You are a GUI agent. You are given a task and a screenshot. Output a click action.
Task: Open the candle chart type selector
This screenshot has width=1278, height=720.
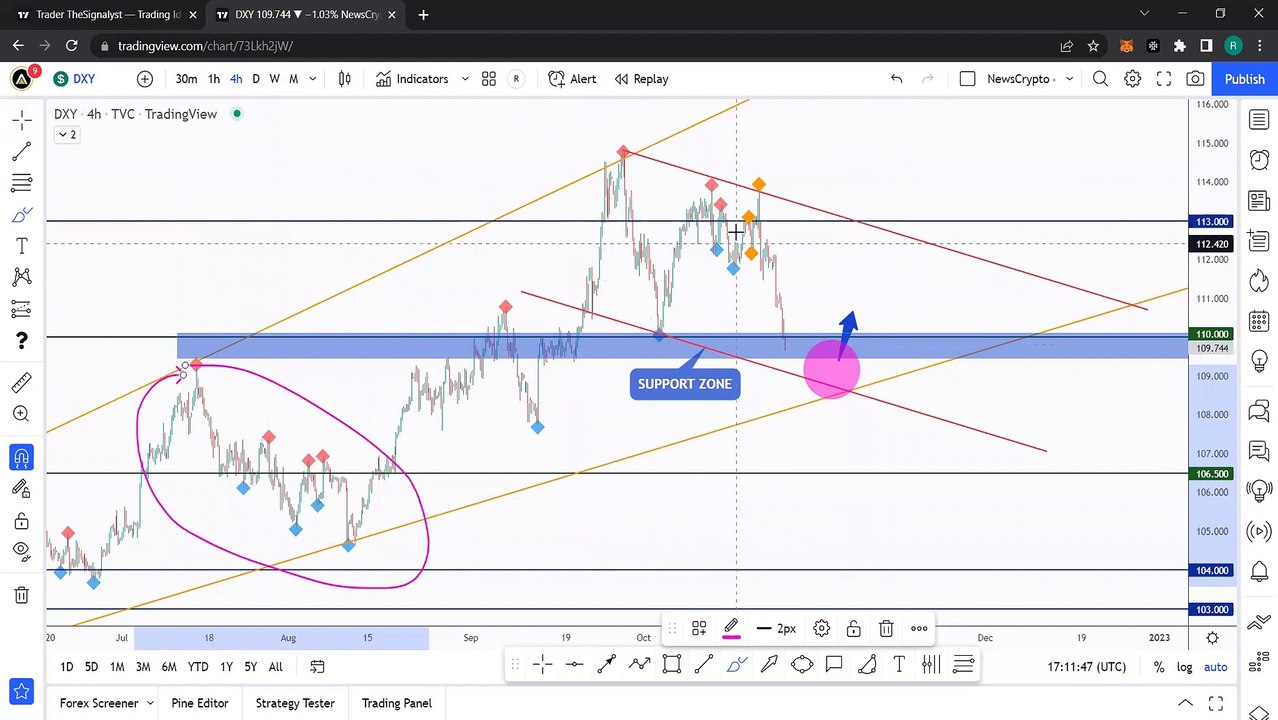345,79
